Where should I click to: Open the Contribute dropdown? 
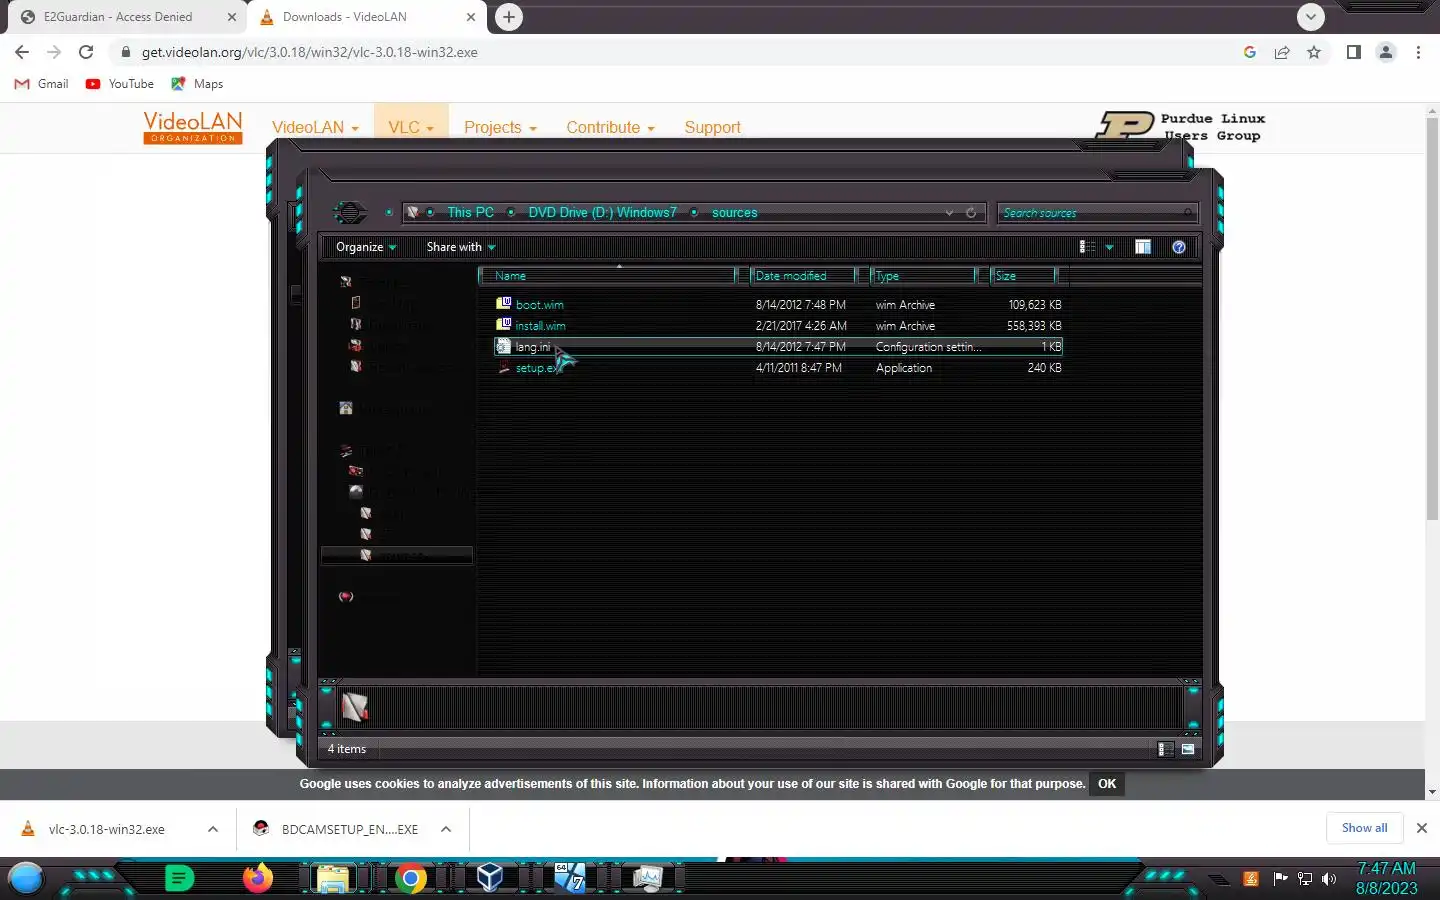pos(610,127)
